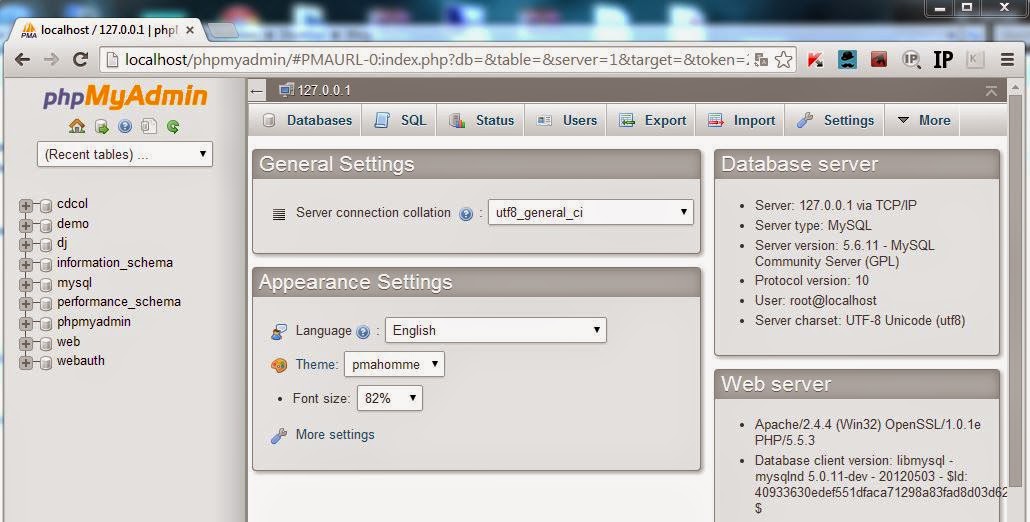Click the translate page icon in address bar

[761, 60]
